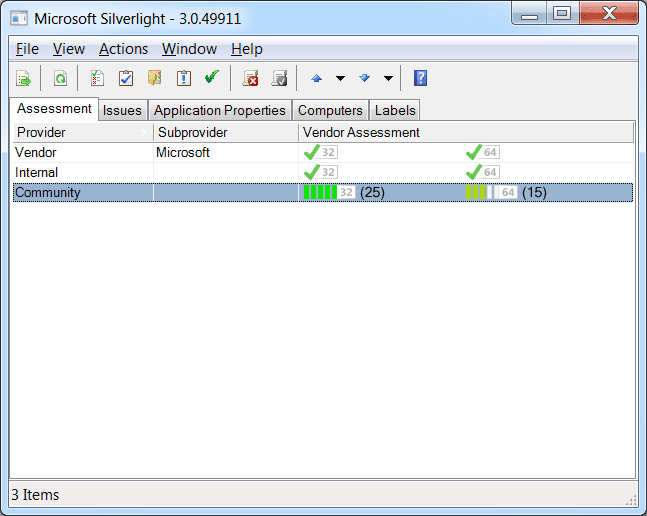This screenshot has width=647, height=516.
Task: Open dropdown next to blue down arrow
Action: 388,78
